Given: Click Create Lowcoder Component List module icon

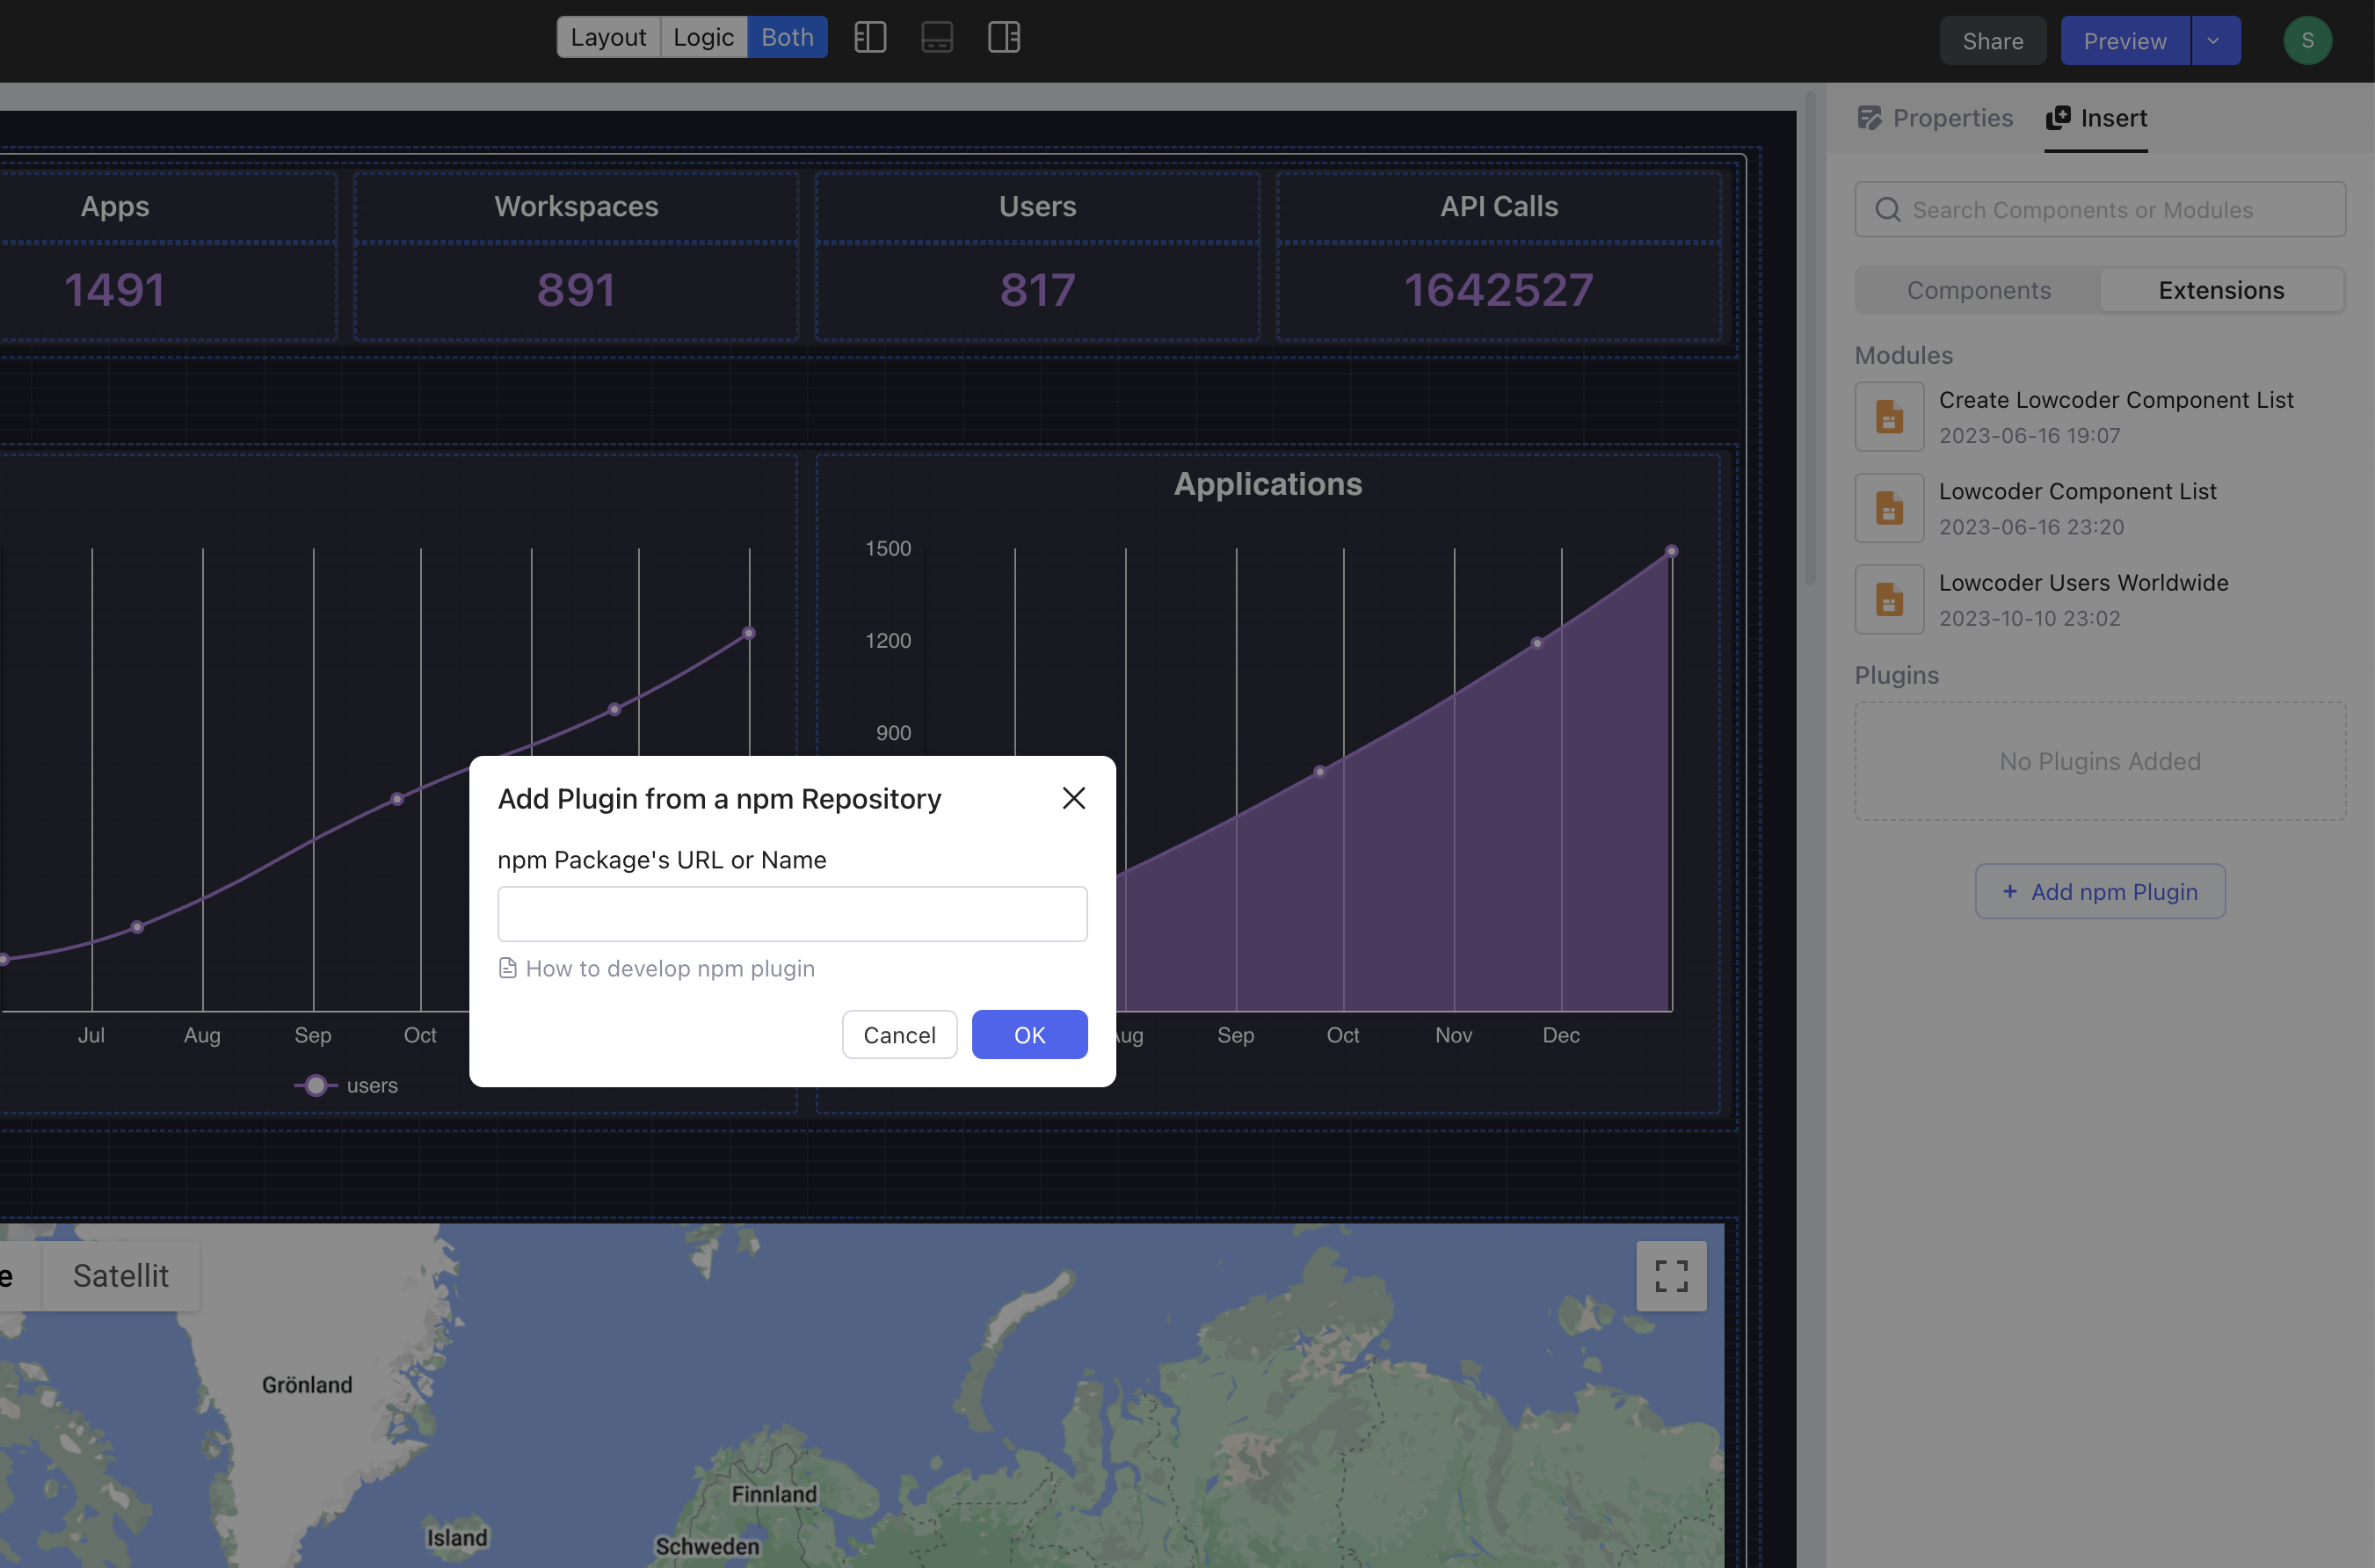Looking at the screenshot, I should (1889, 417).
